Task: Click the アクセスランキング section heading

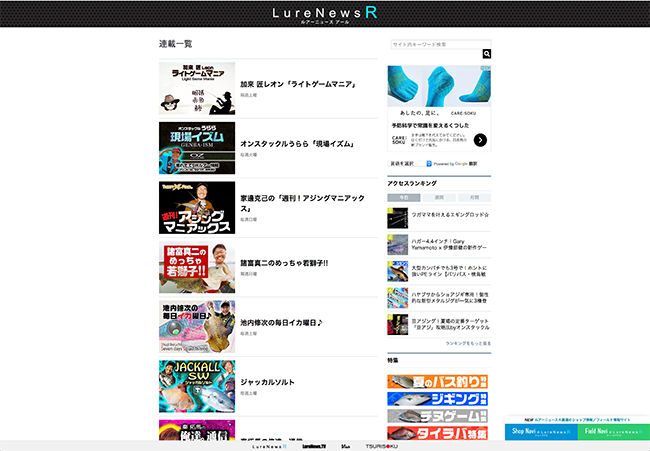Action: [412, 183]
